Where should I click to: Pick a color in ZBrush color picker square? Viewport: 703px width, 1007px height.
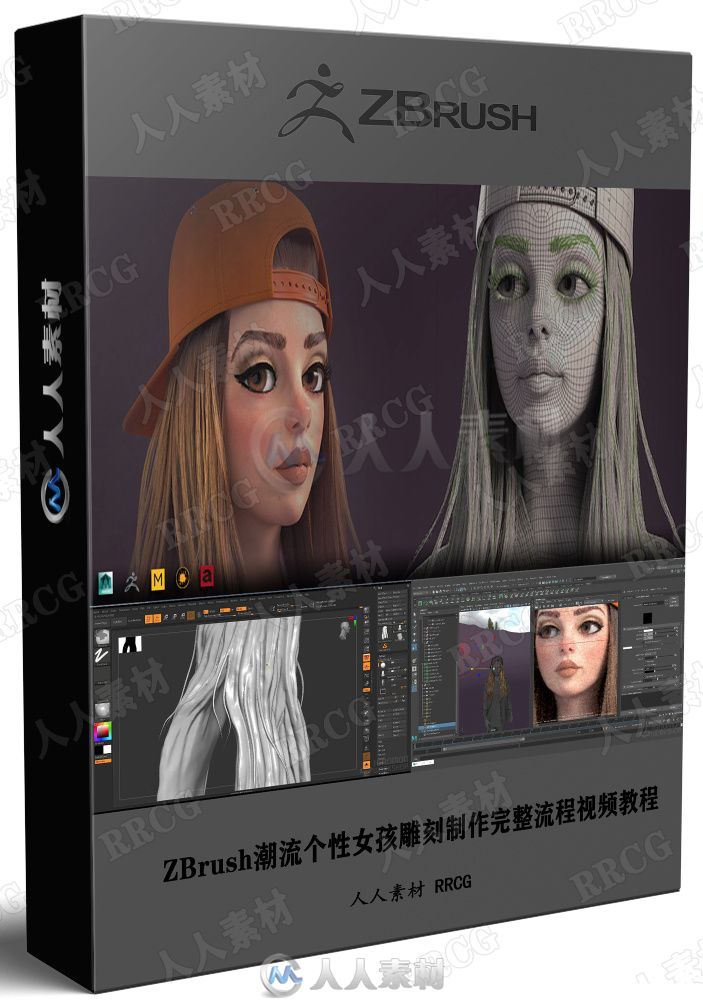(x=103, y=732)
